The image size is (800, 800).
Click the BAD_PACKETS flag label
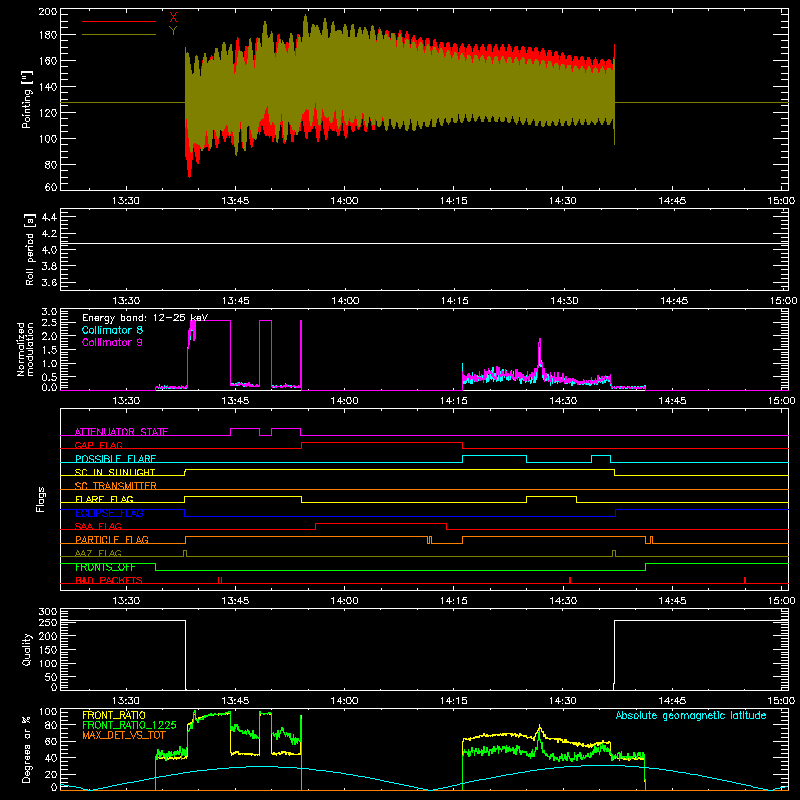109,580
